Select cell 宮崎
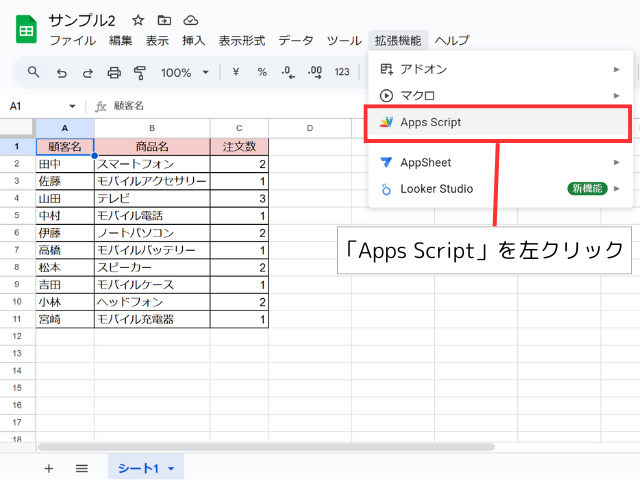The height and width of the screenshot is (480, 640). pos(65,319)
